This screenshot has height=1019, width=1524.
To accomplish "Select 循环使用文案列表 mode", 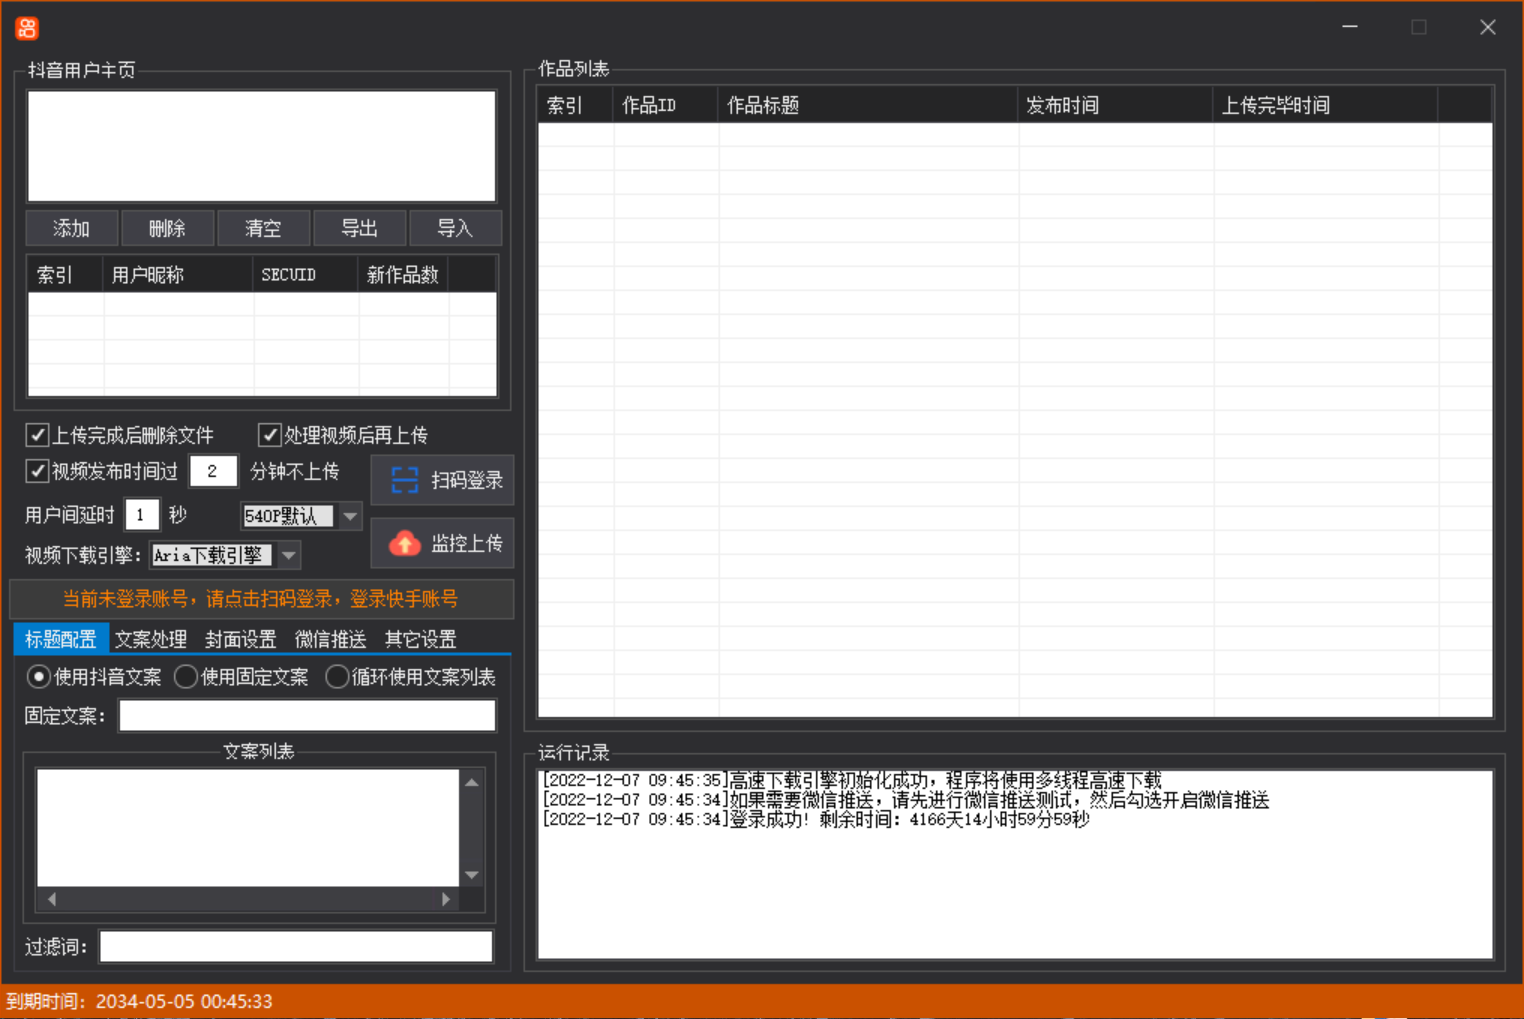I will (x=337, y=676).
